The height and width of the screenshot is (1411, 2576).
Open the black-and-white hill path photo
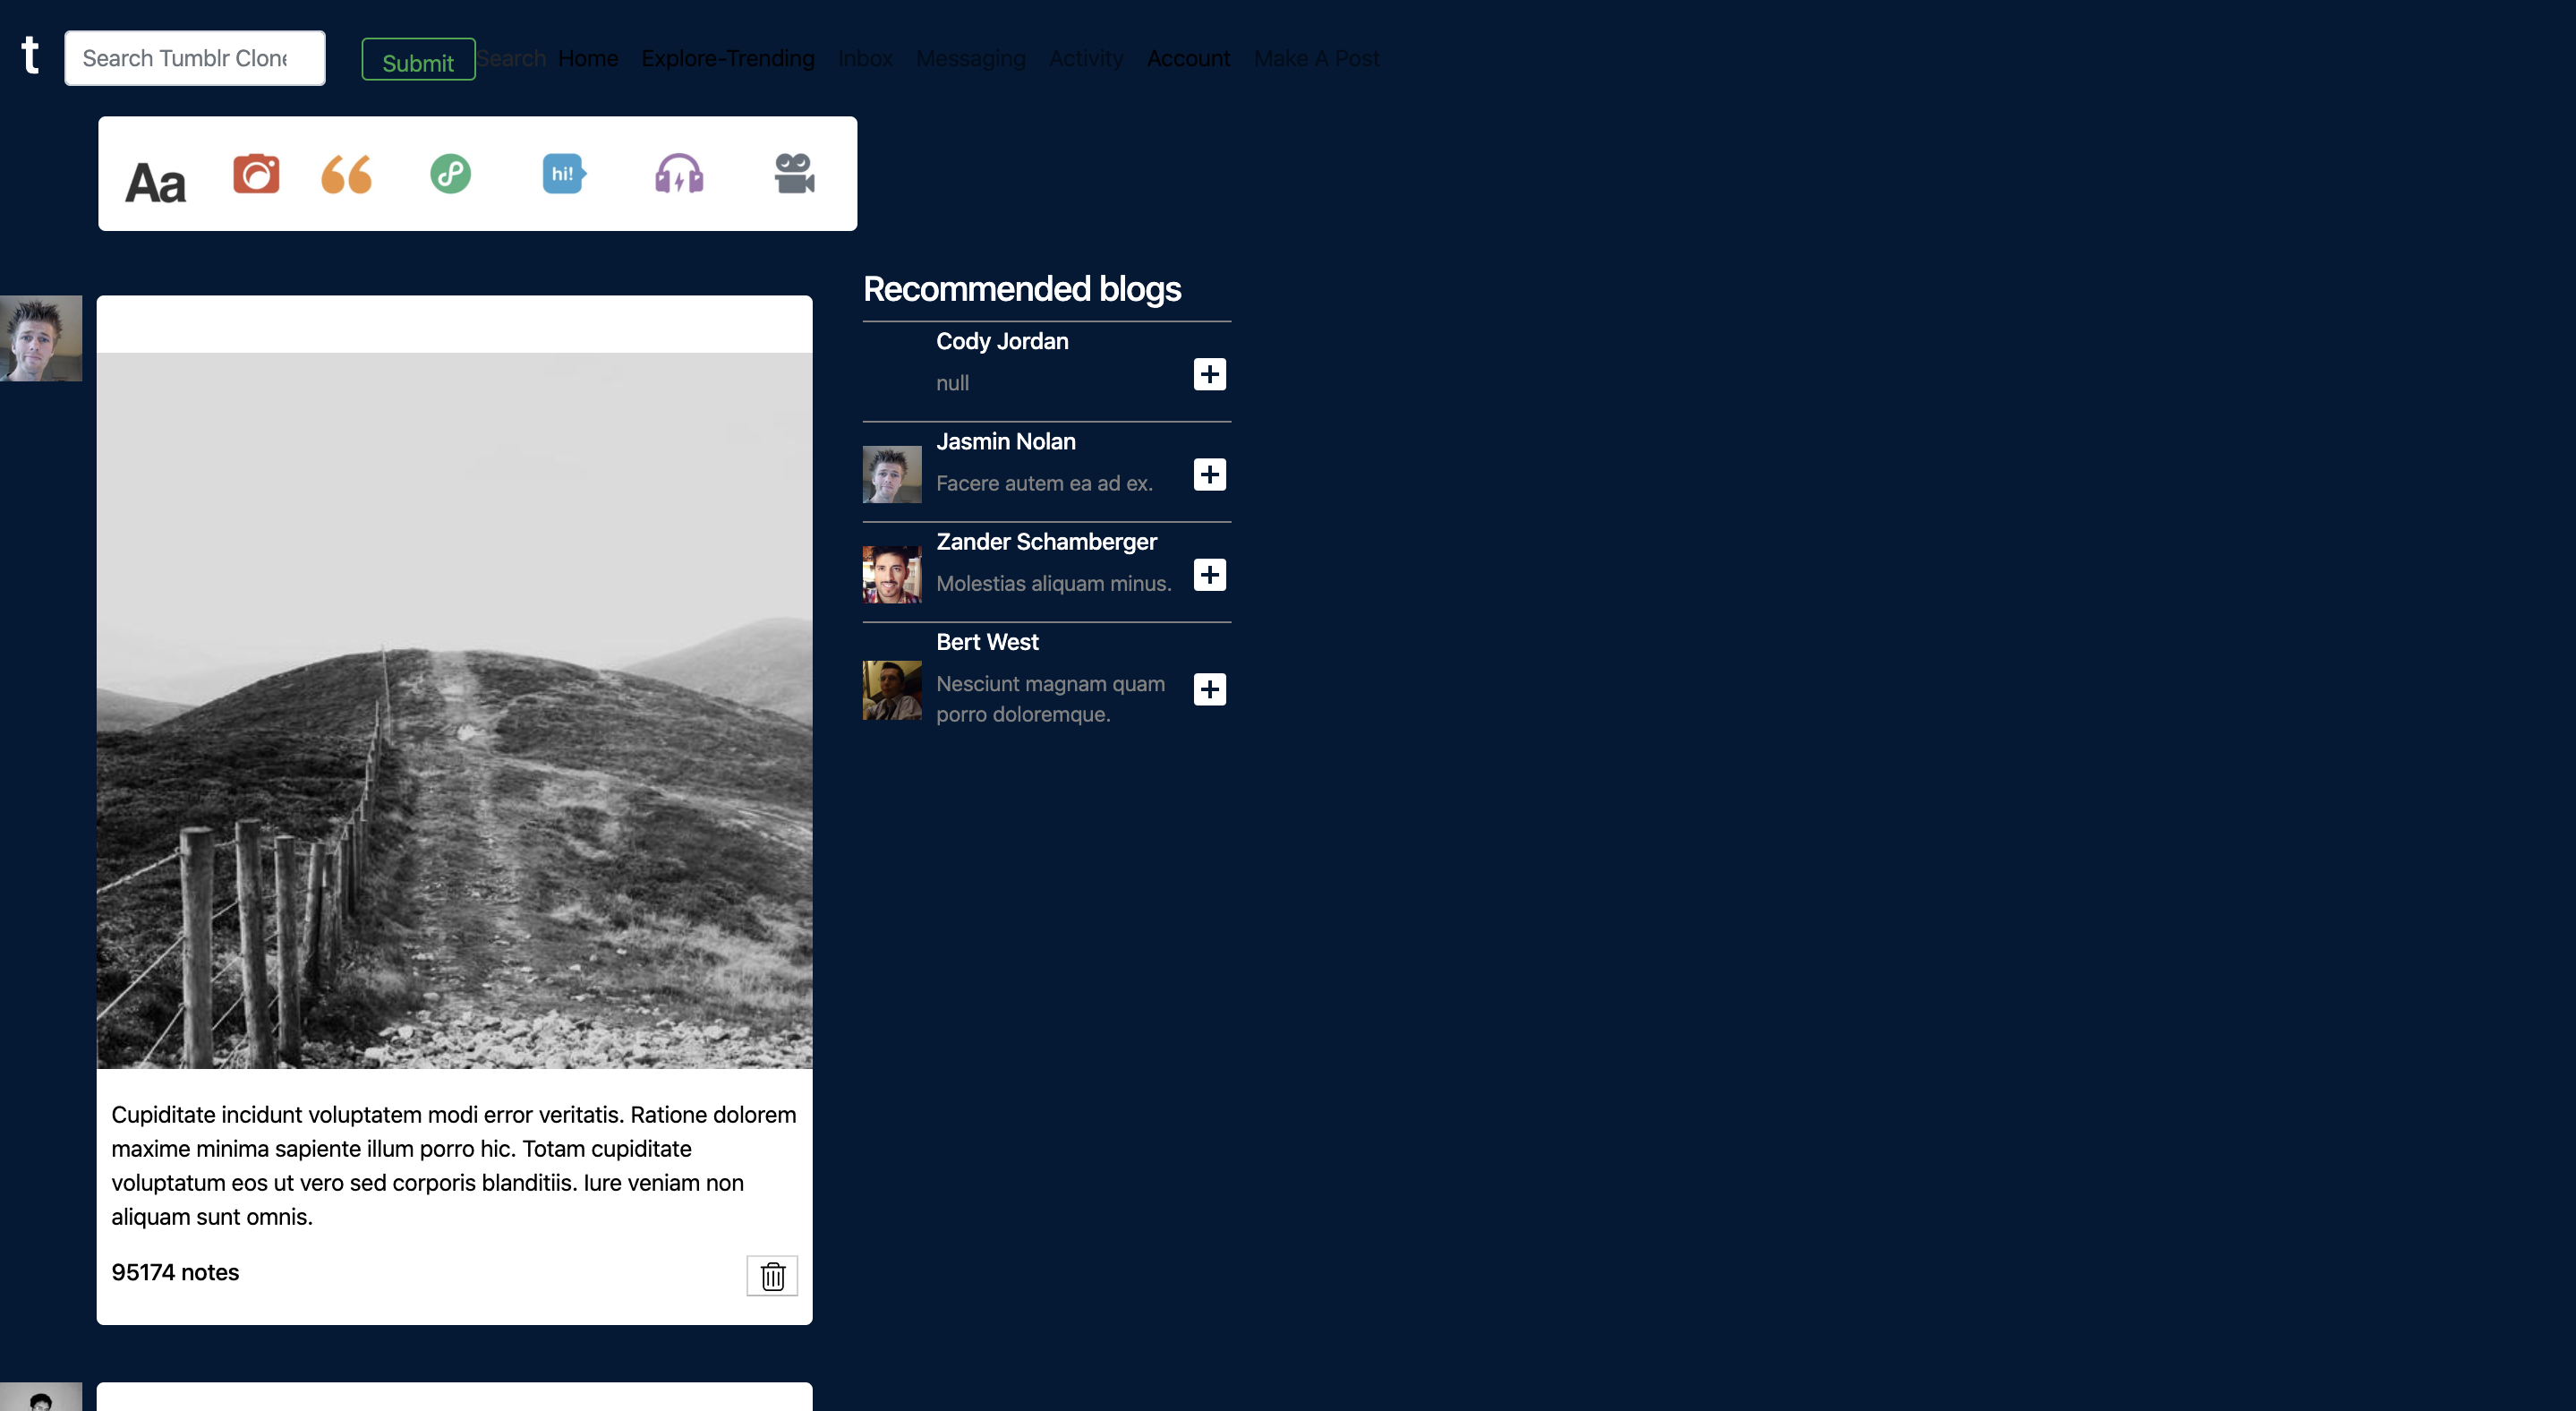click(454, 710)
